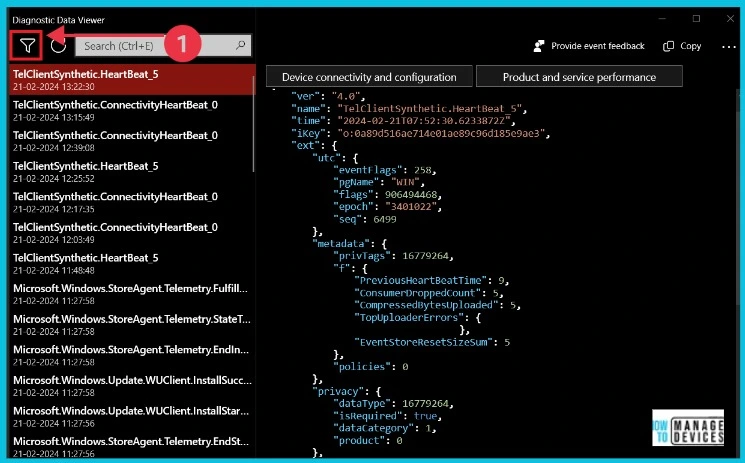Select StoreAgent.Telemetry.Fulfill... event
Viewport: 745px width, 463px height.
(x=132, y=294)
